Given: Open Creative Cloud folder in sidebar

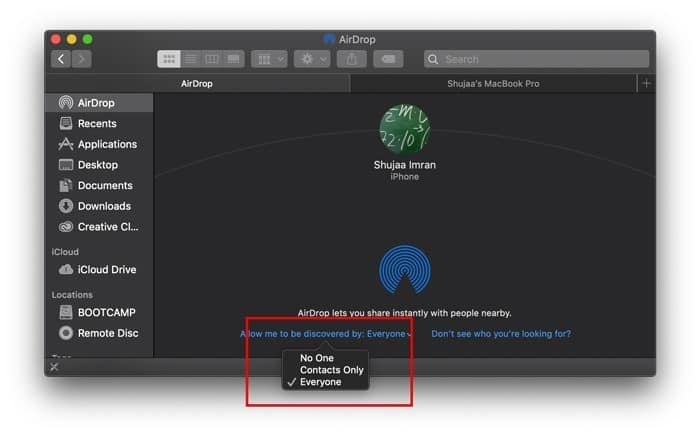Looking at the screenshot, I should click(x=99, y=227).
